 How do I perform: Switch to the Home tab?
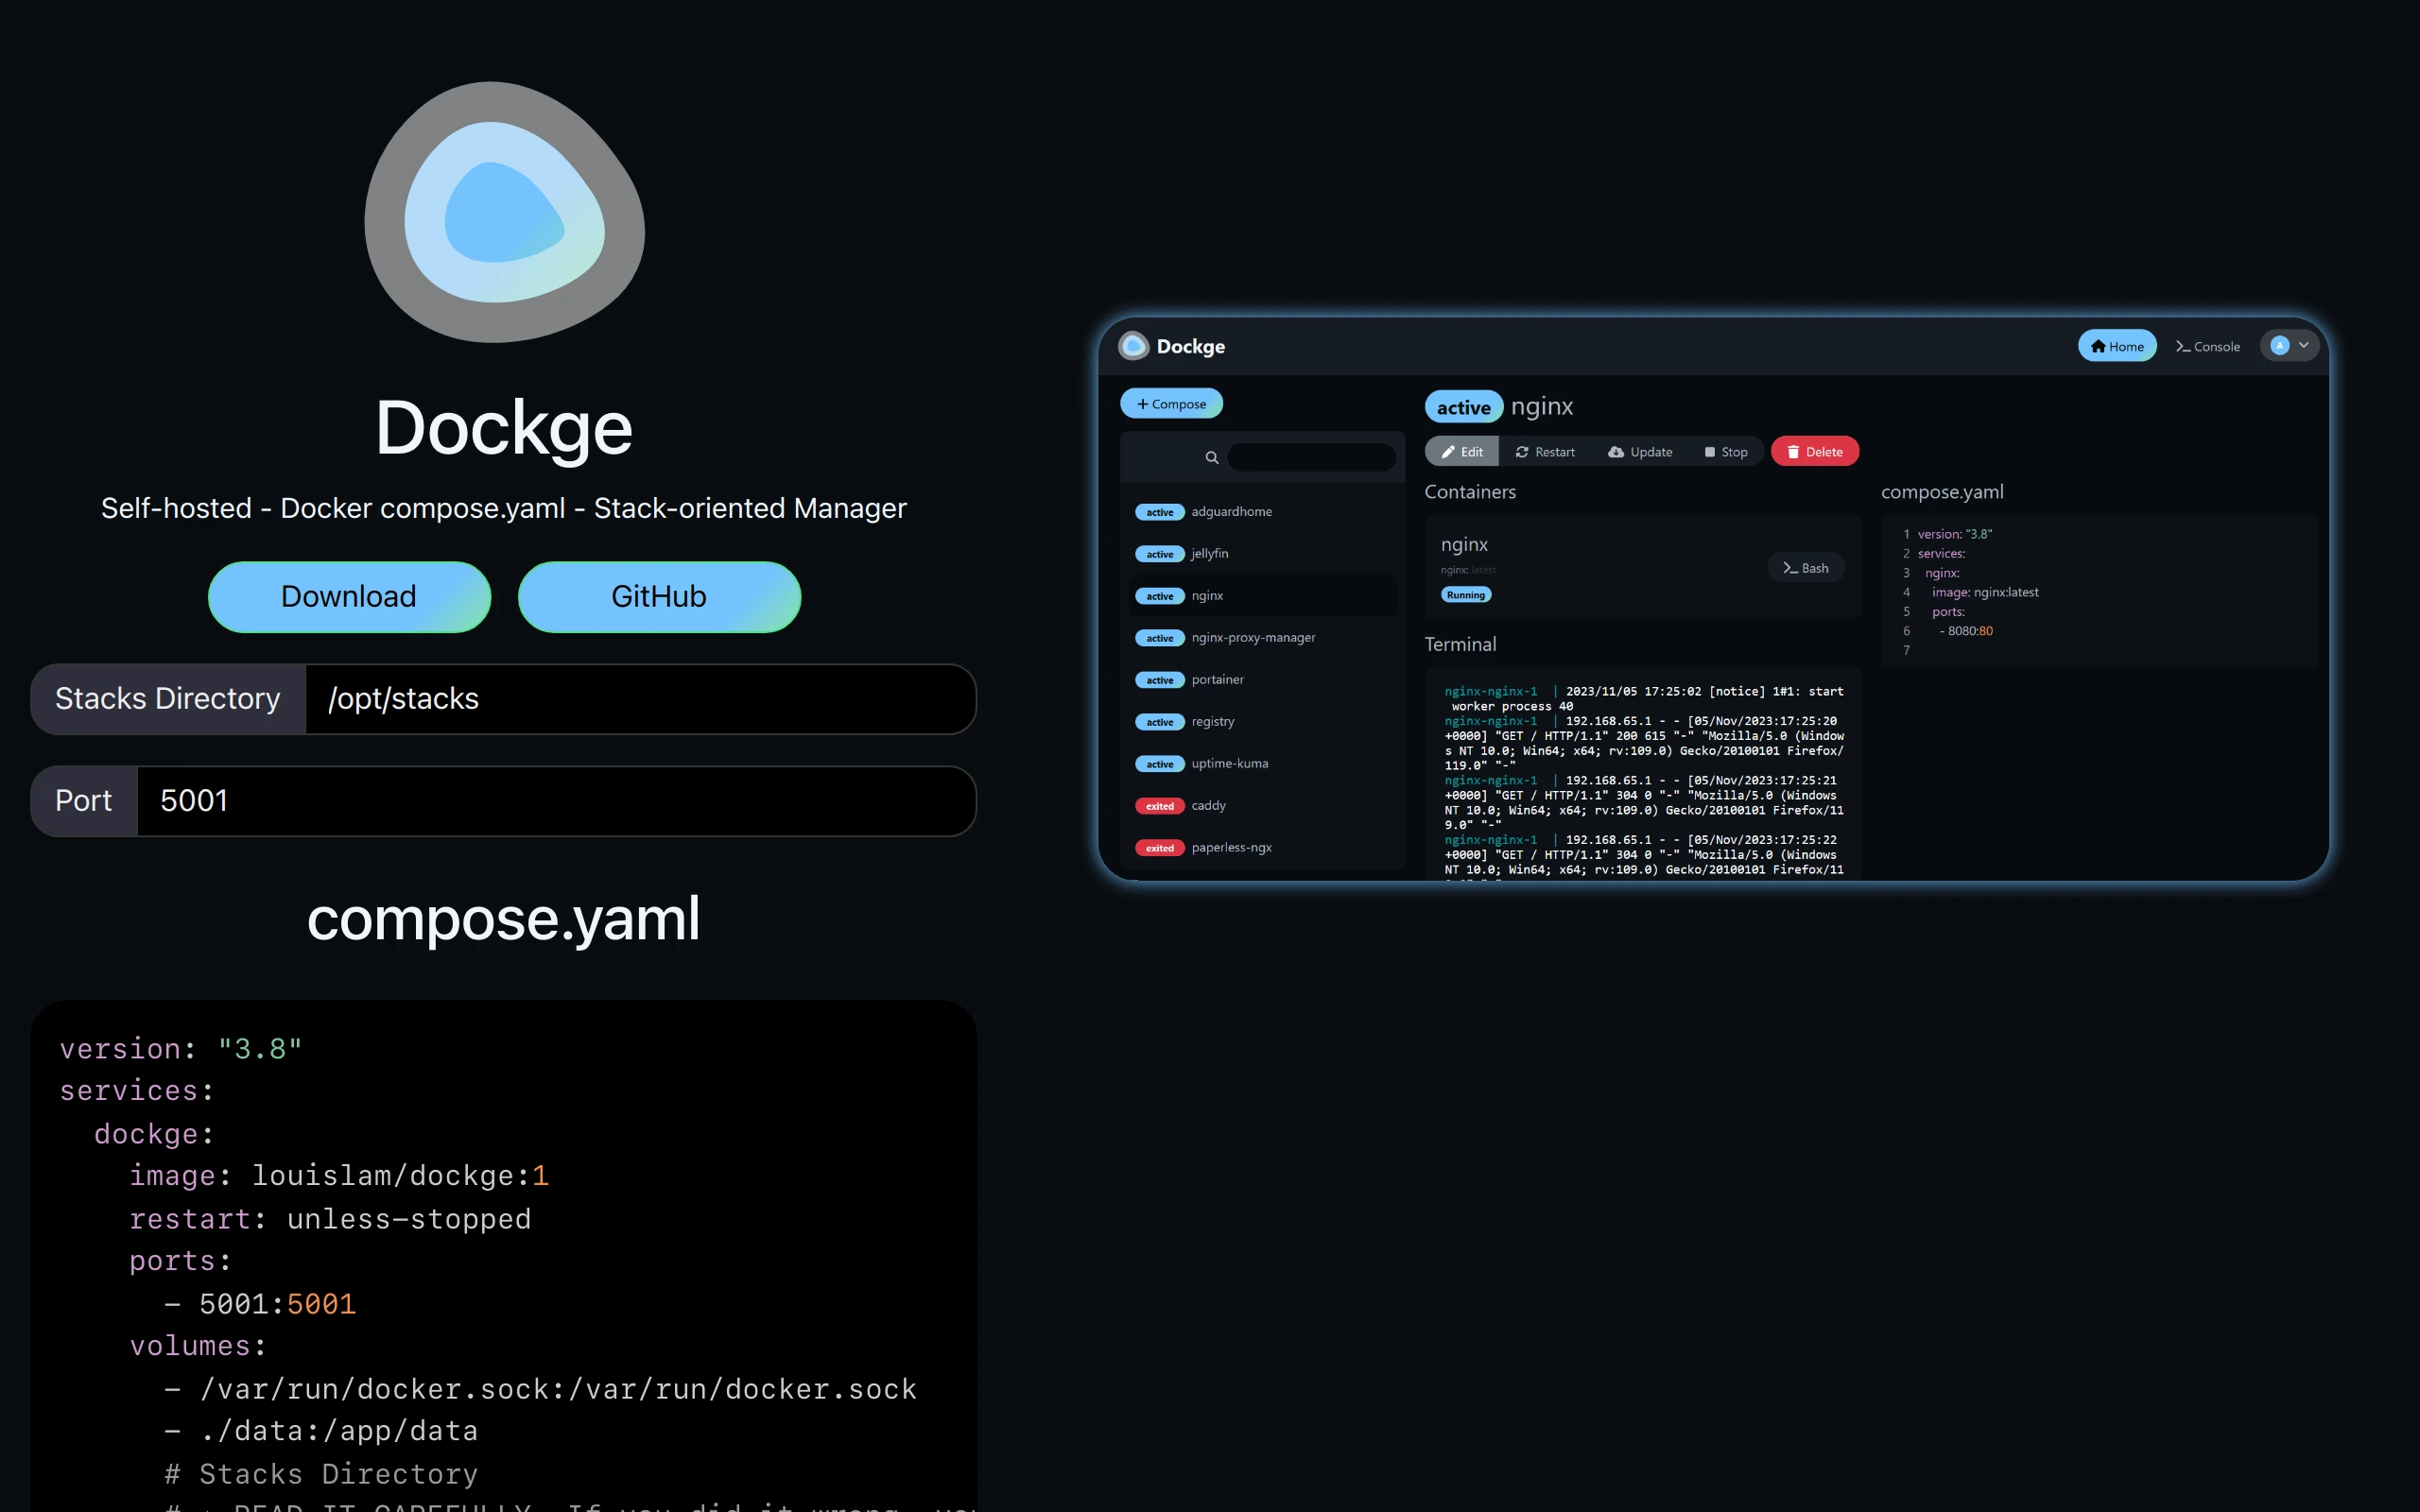[2116, 346]
